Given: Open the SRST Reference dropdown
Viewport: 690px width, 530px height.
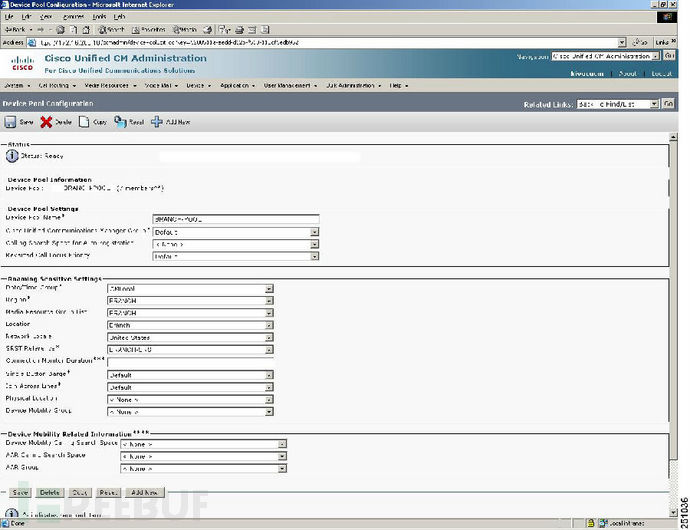Looking at the screenshot, I should pos(190,350).
